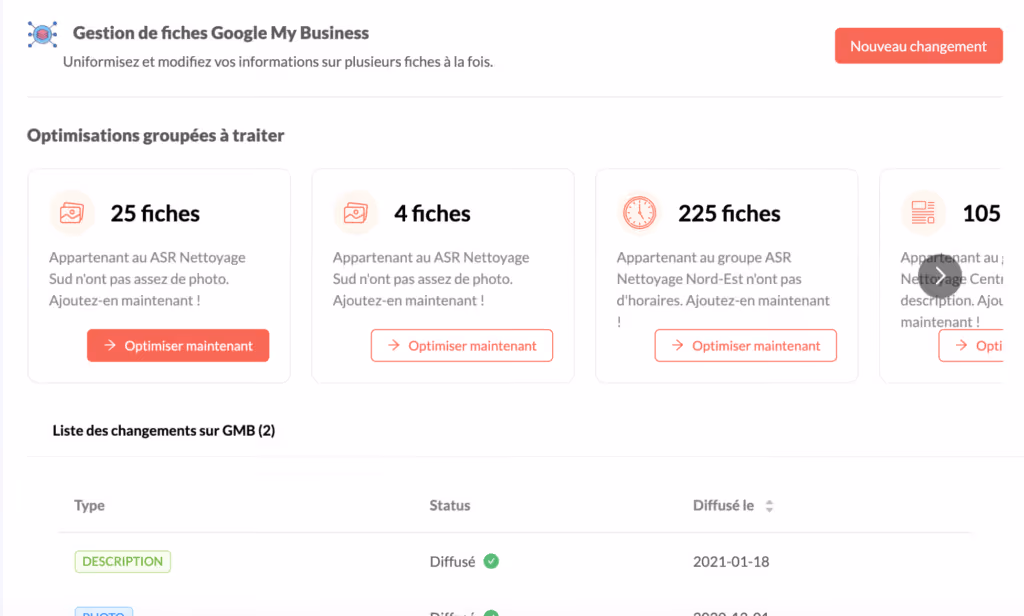Click the Uniformisez et modifiez subtitle text
Viewport: 1024px width, 616px height.
point(278,62)
